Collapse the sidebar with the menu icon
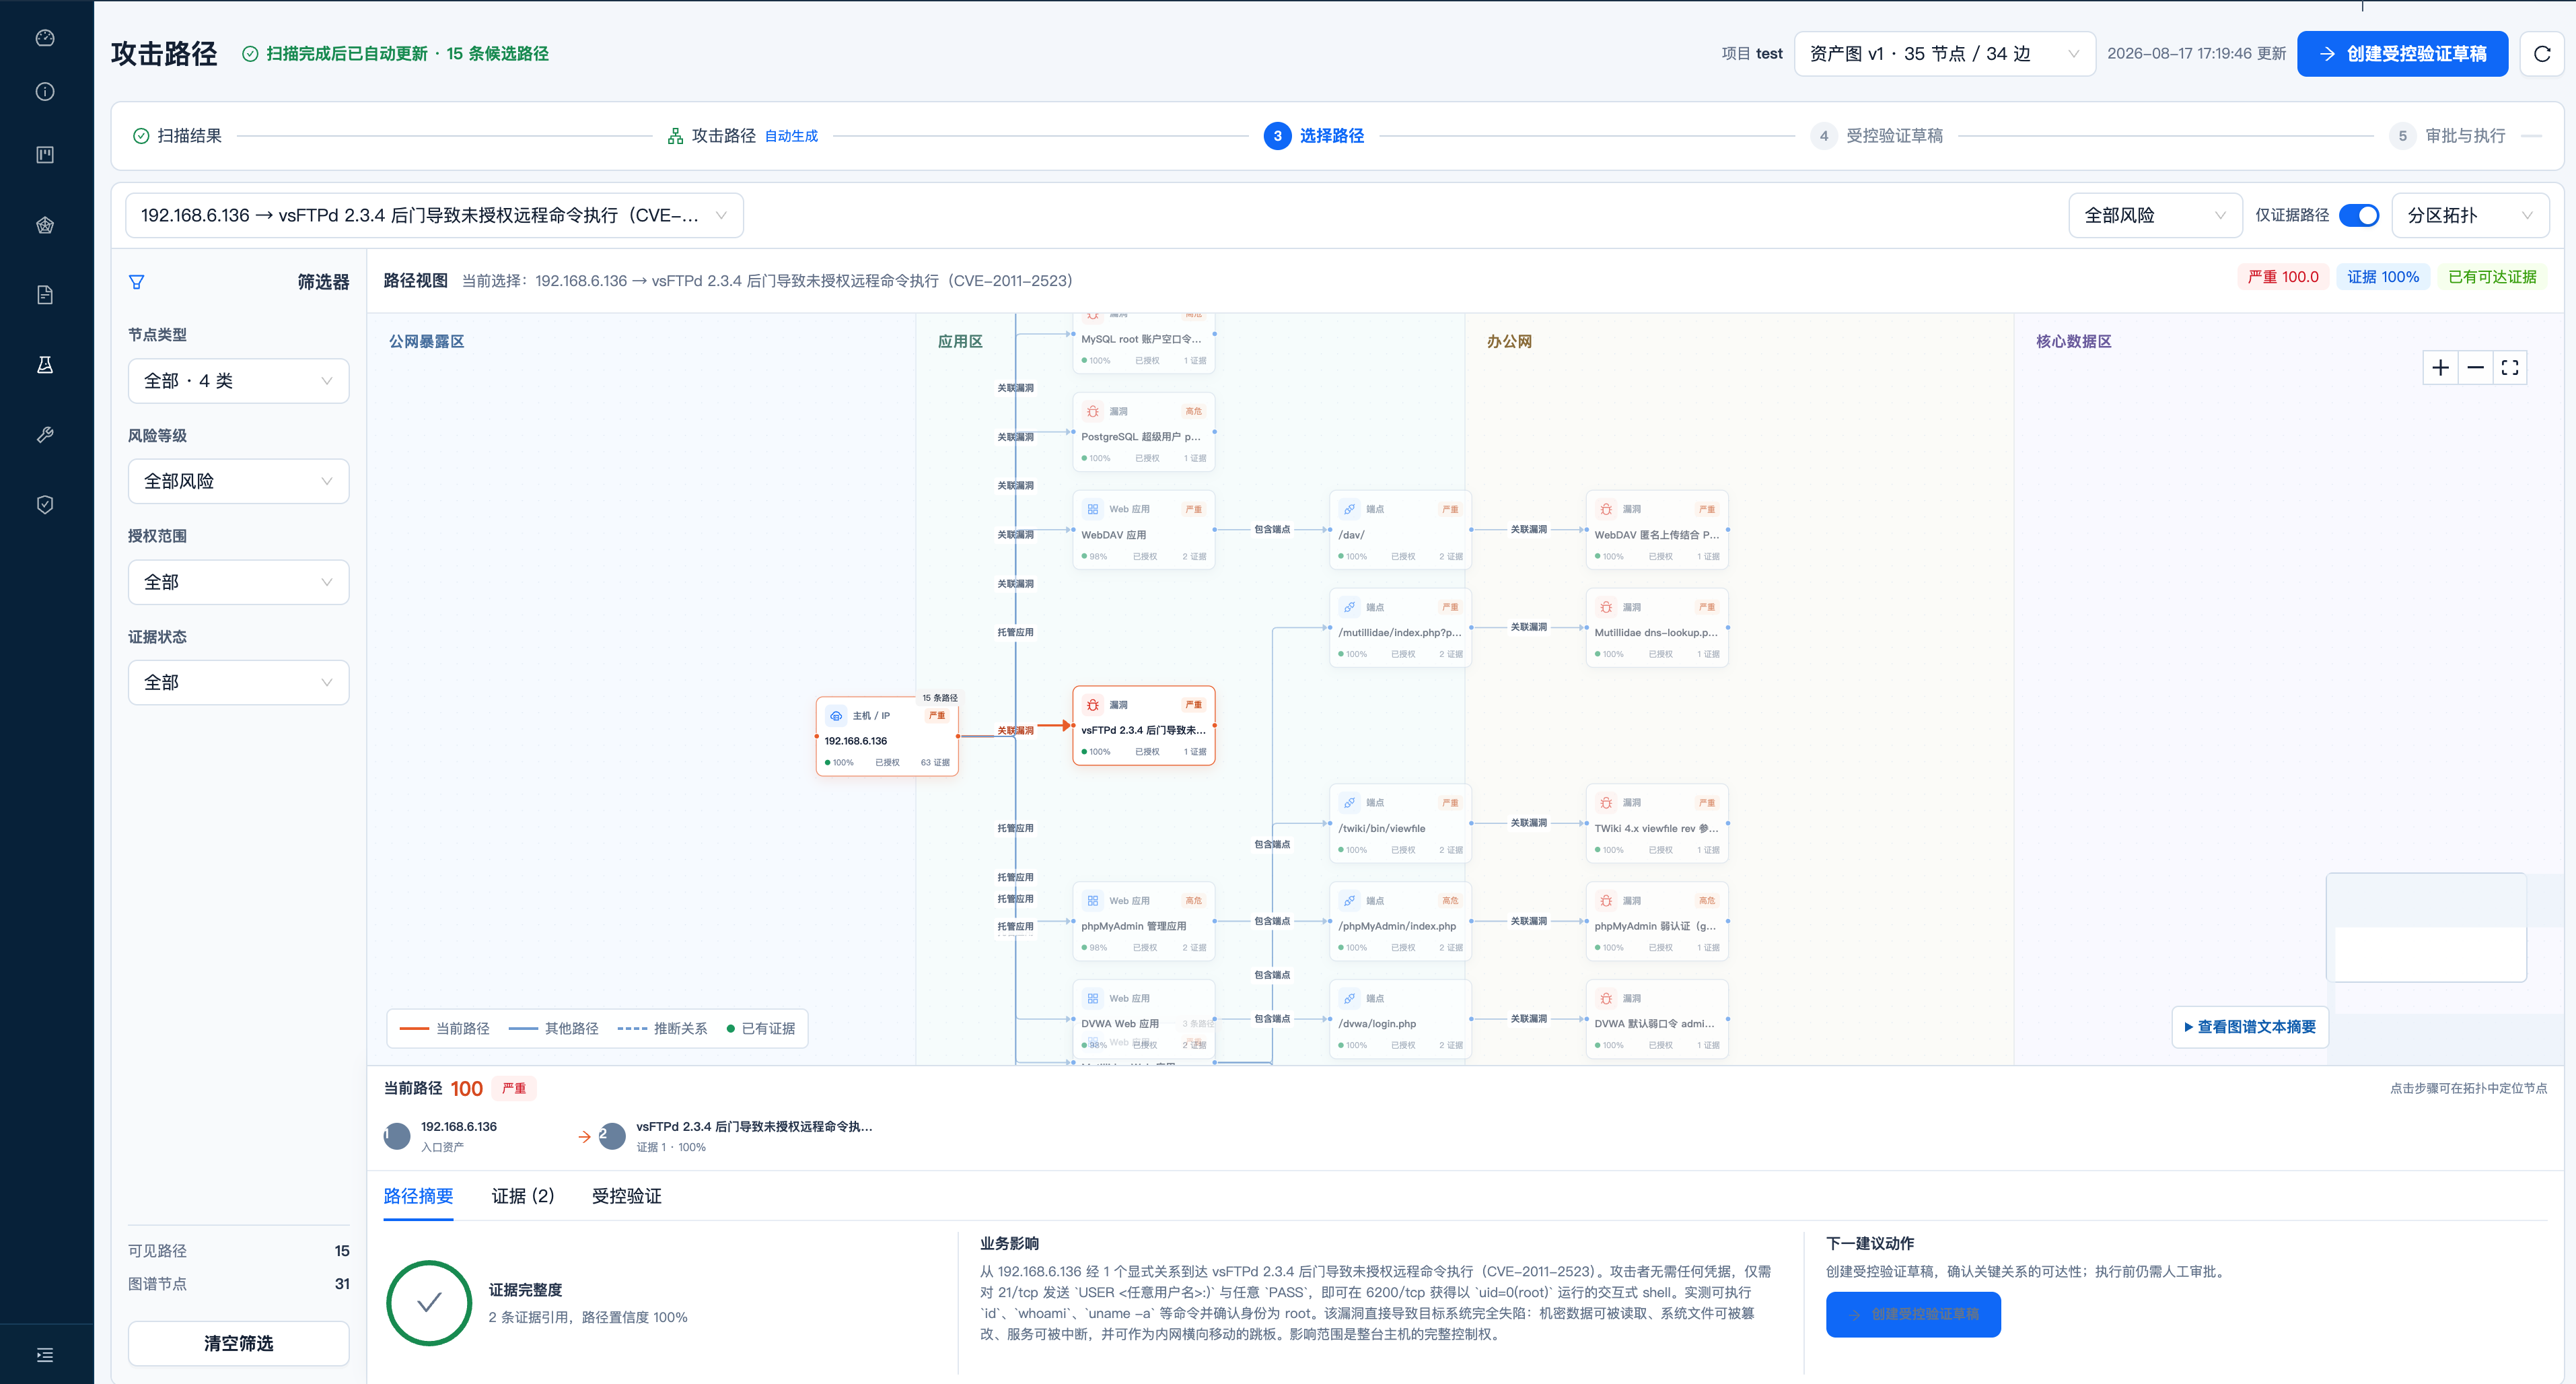Screen dimensions: 2576x1384 tap(45, 1355)
